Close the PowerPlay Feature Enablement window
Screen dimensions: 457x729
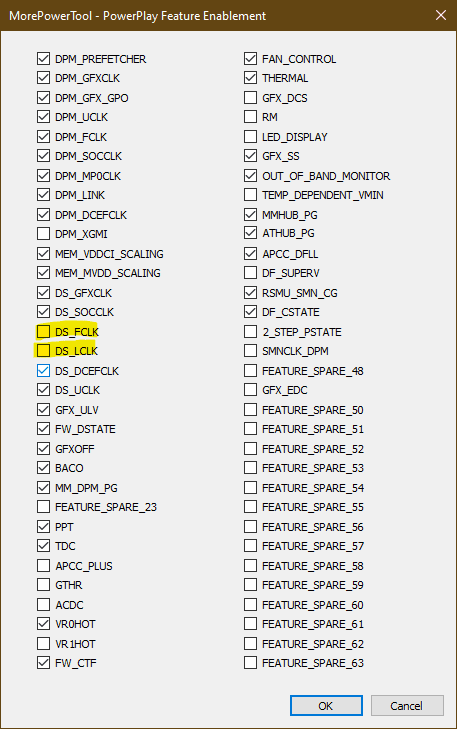pos(441,15)
